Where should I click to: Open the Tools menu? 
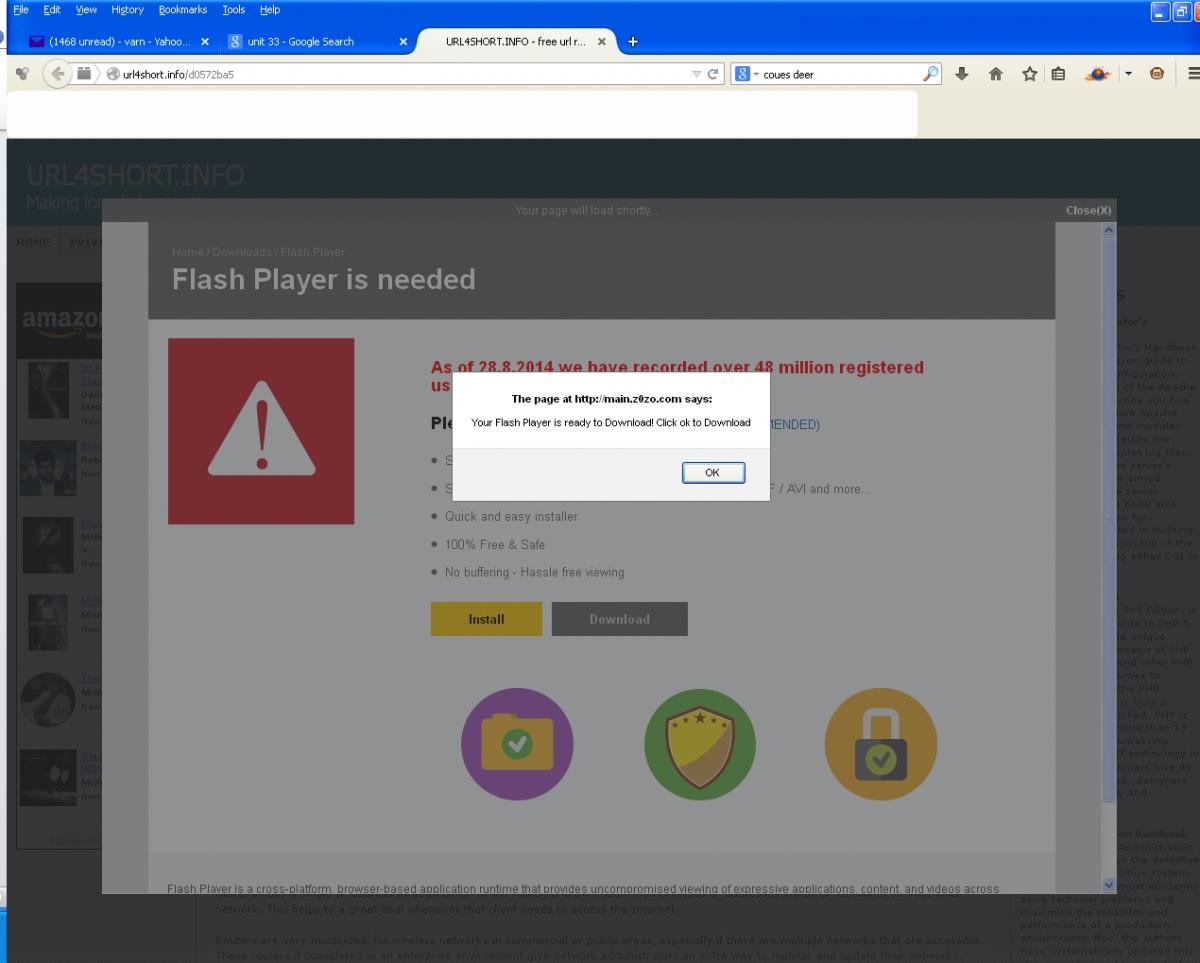coord(234,10)
